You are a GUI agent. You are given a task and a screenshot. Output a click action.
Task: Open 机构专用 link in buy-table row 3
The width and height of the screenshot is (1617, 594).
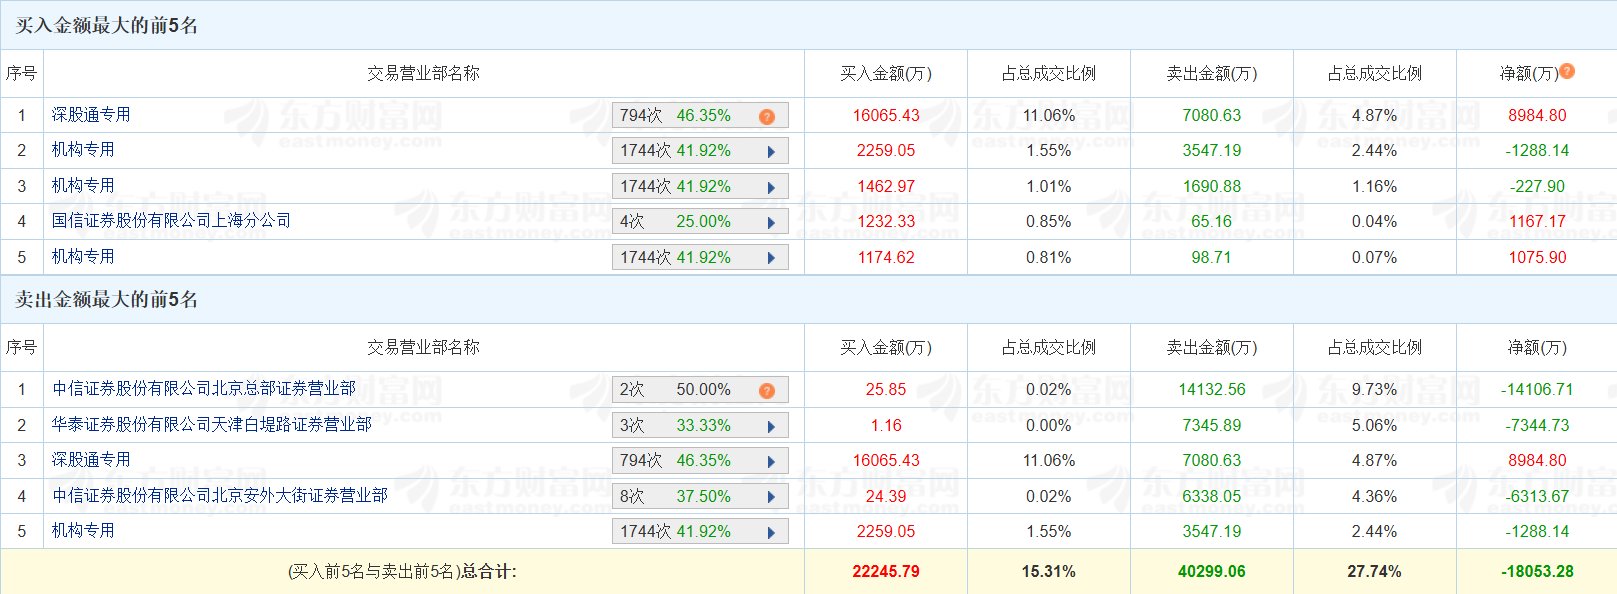click(x=83, y=185)
